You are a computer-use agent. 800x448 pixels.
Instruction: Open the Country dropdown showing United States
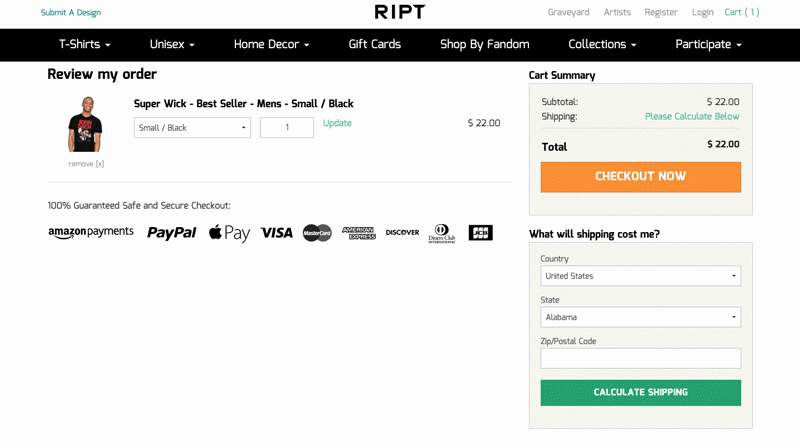point(641,276)
